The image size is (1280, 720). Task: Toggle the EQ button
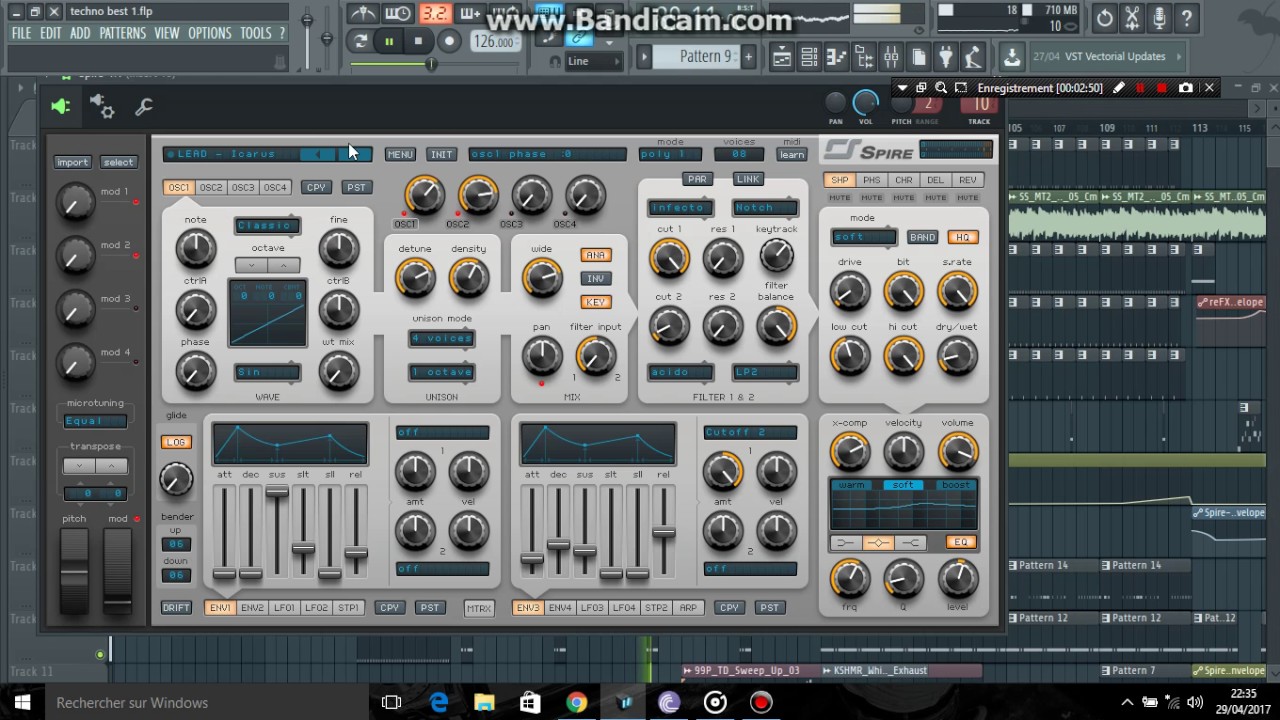pos(961,542)
